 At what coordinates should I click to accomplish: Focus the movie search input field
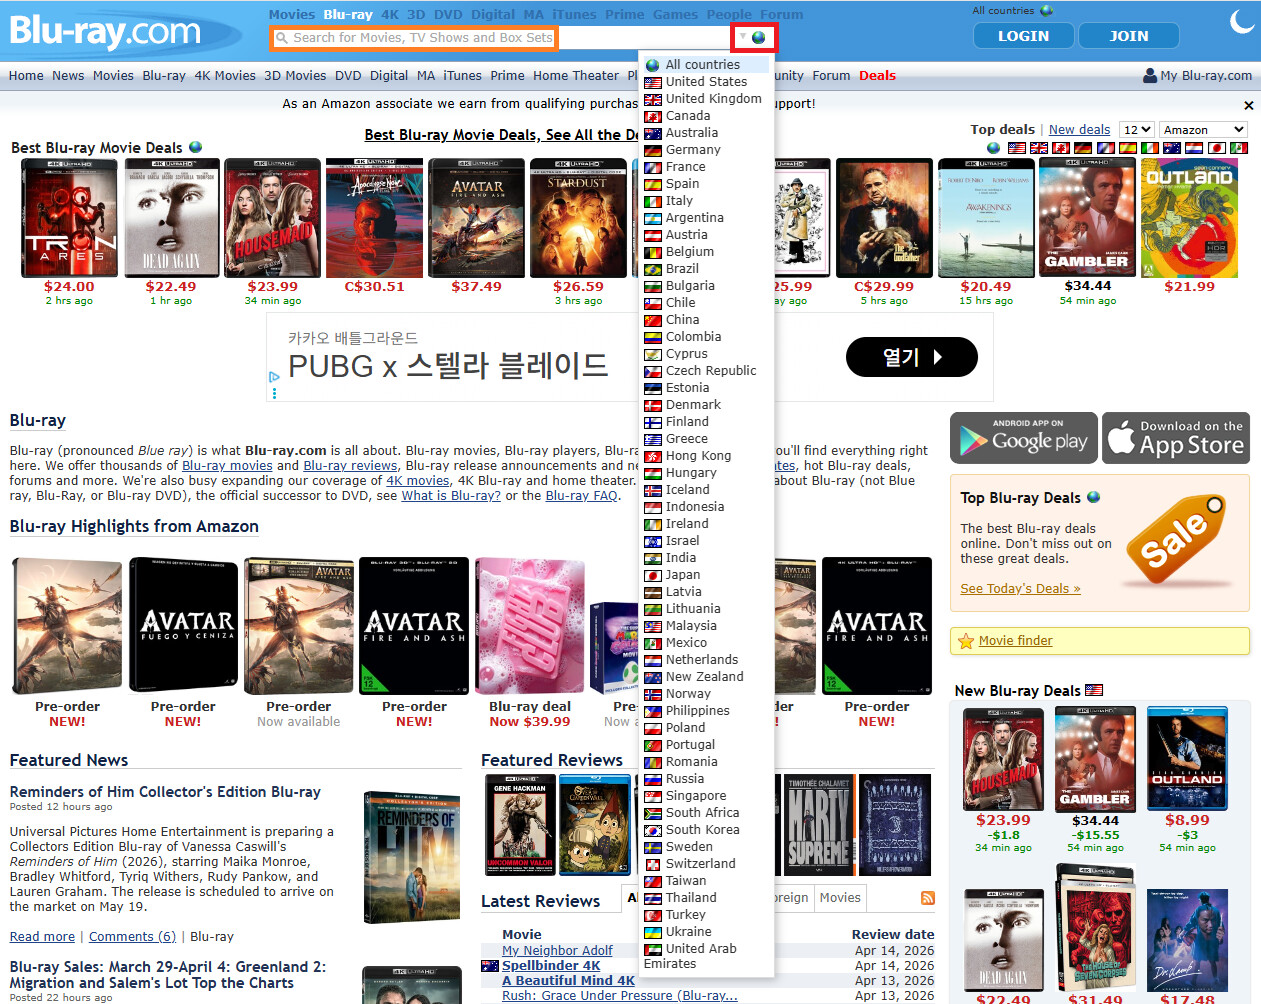point(414,38)
